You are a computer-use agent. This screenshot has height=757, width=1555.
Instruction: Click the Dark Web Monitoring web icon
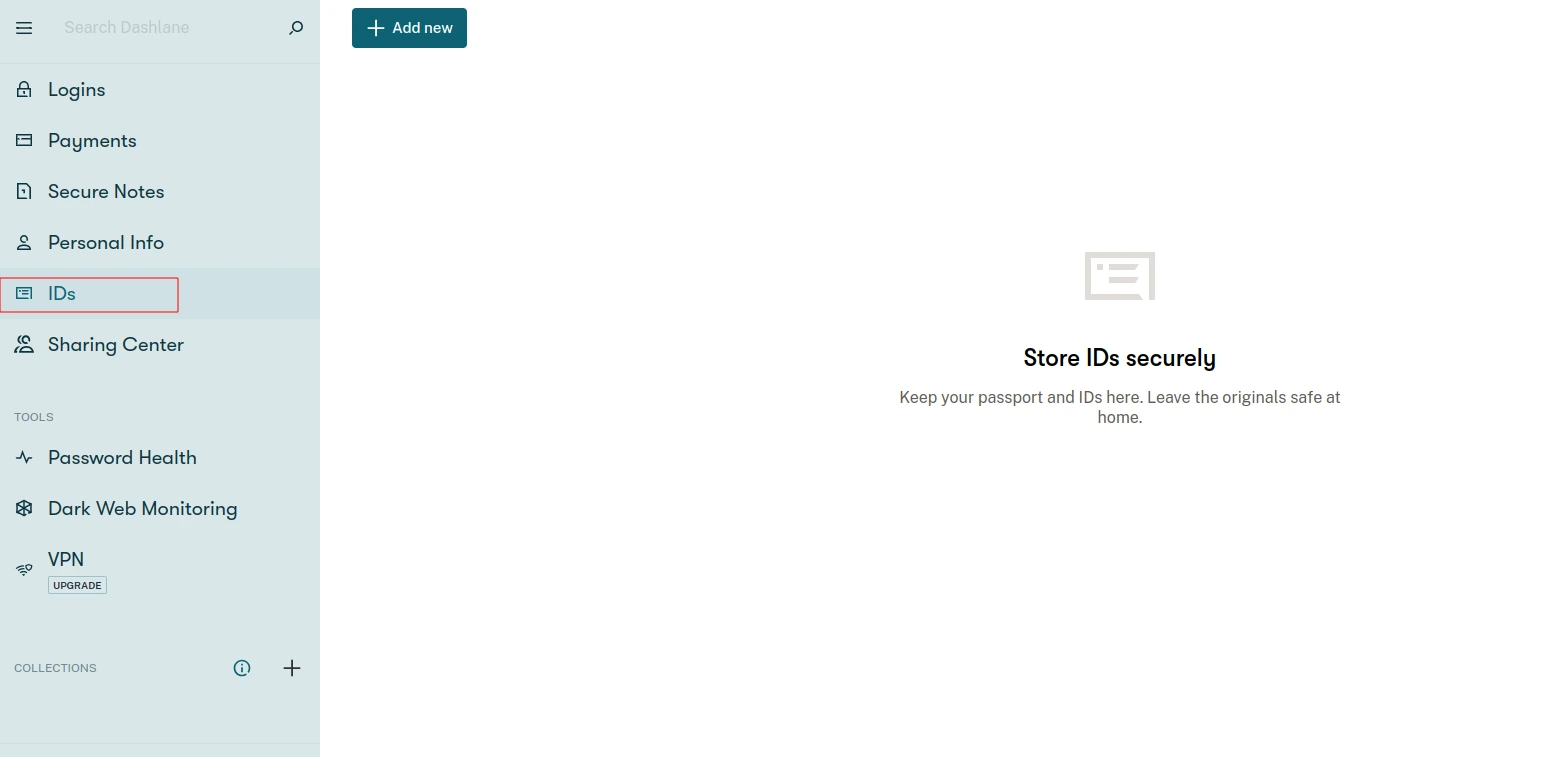point(24,509)
